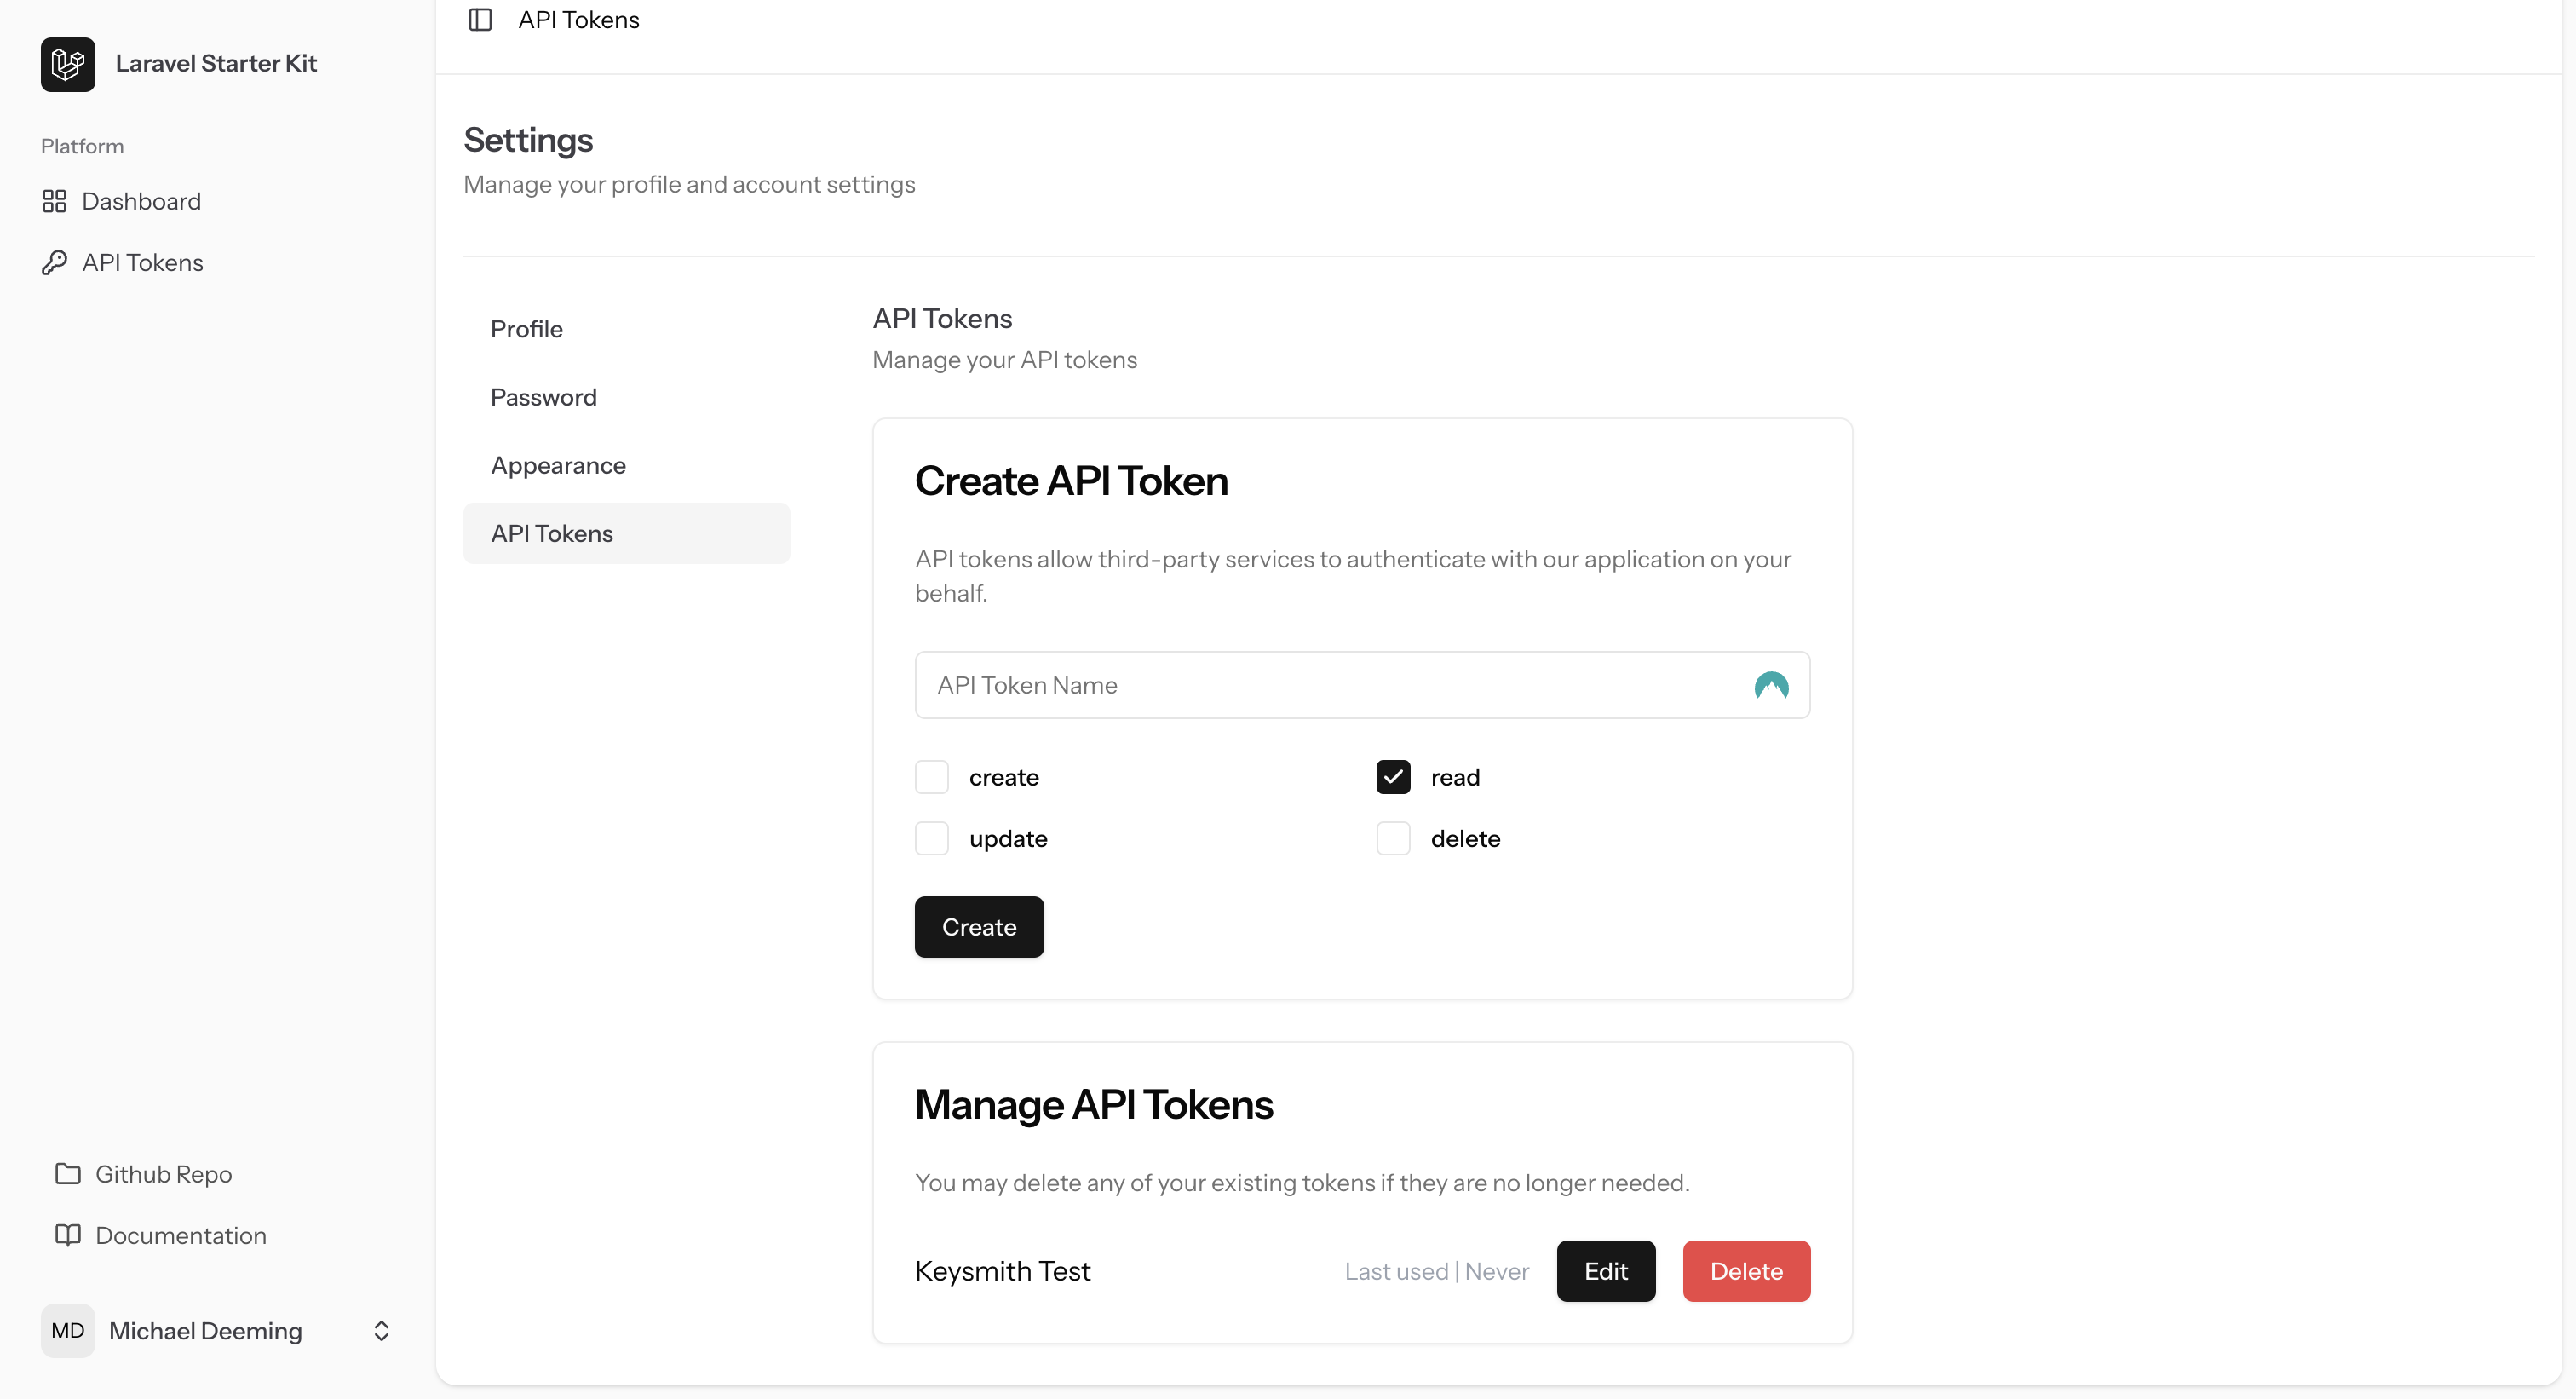Edit the Keysmith Test token
Image resolution: width=2576 pixels, height=1399 pixels.
tap(1605, 1271)
